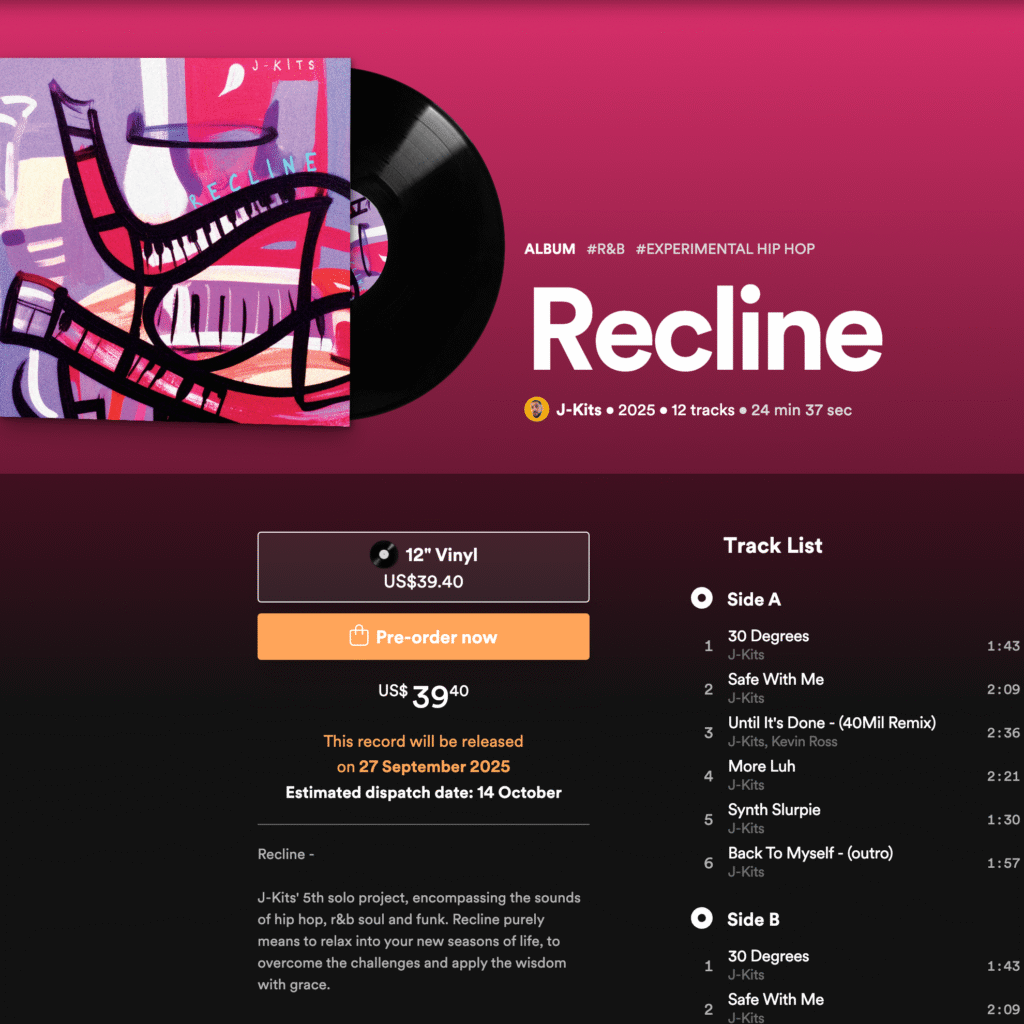Open Kevin Ross artist link

point(804,742)
